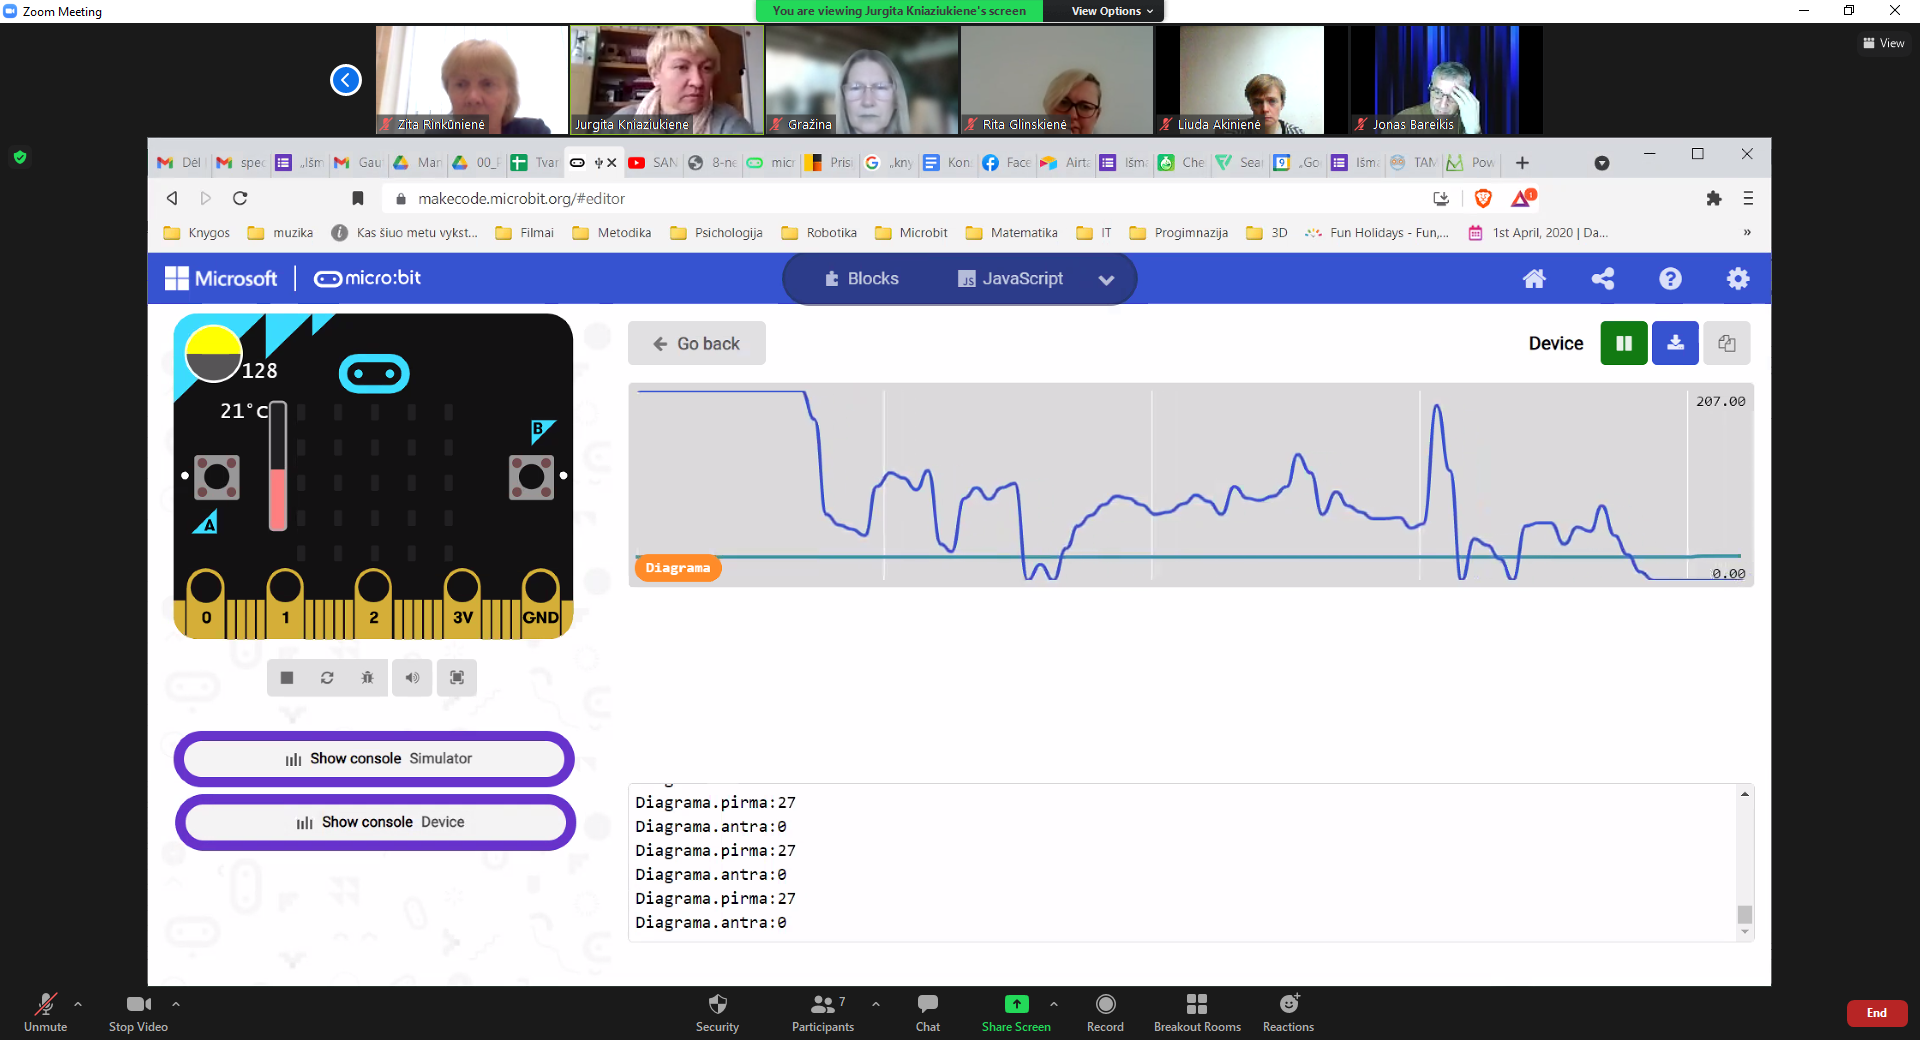1920x1040 pixels.
Task: Download console data with the download icon
Action: (1675, 343)
